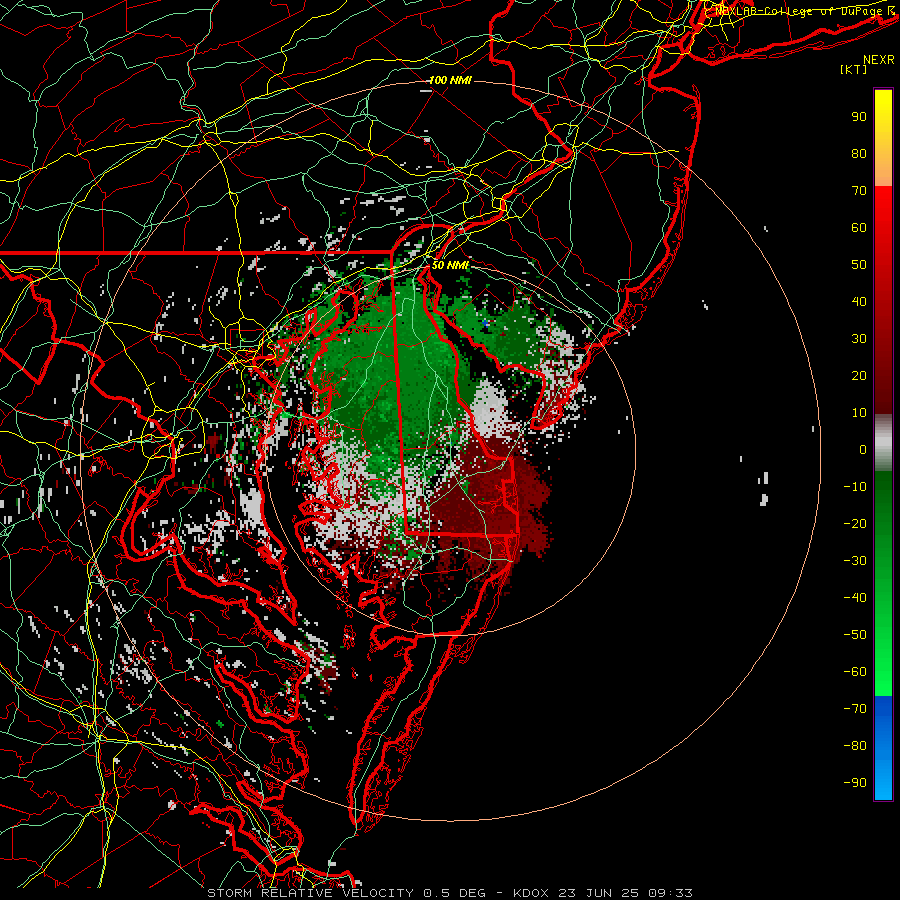Pick the orange segment of the color bar
Image resolution: width=900 pixels, height=900 pixels.
(883, 166)
